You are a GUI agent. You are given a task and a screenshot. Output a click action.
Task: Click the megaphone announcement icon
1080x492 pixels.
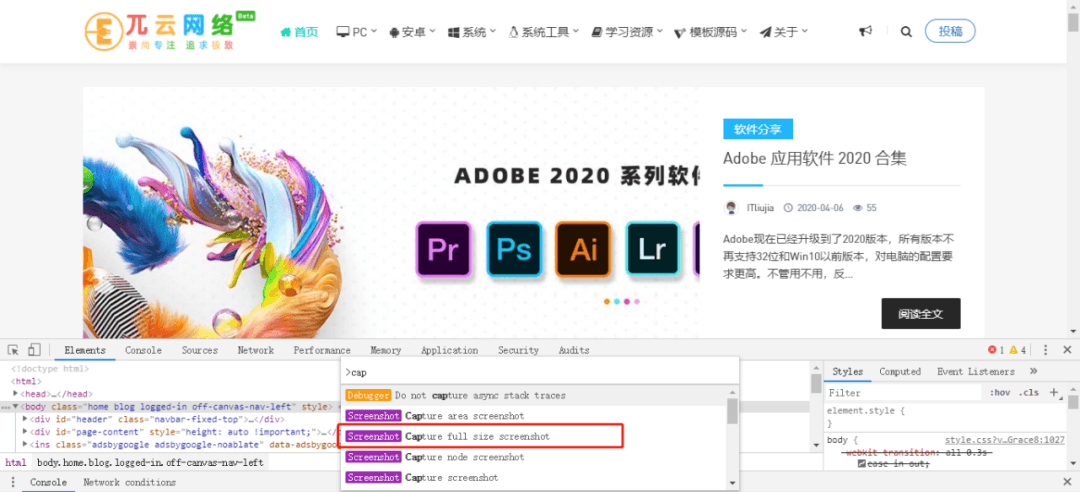click(x=866, y=31)
